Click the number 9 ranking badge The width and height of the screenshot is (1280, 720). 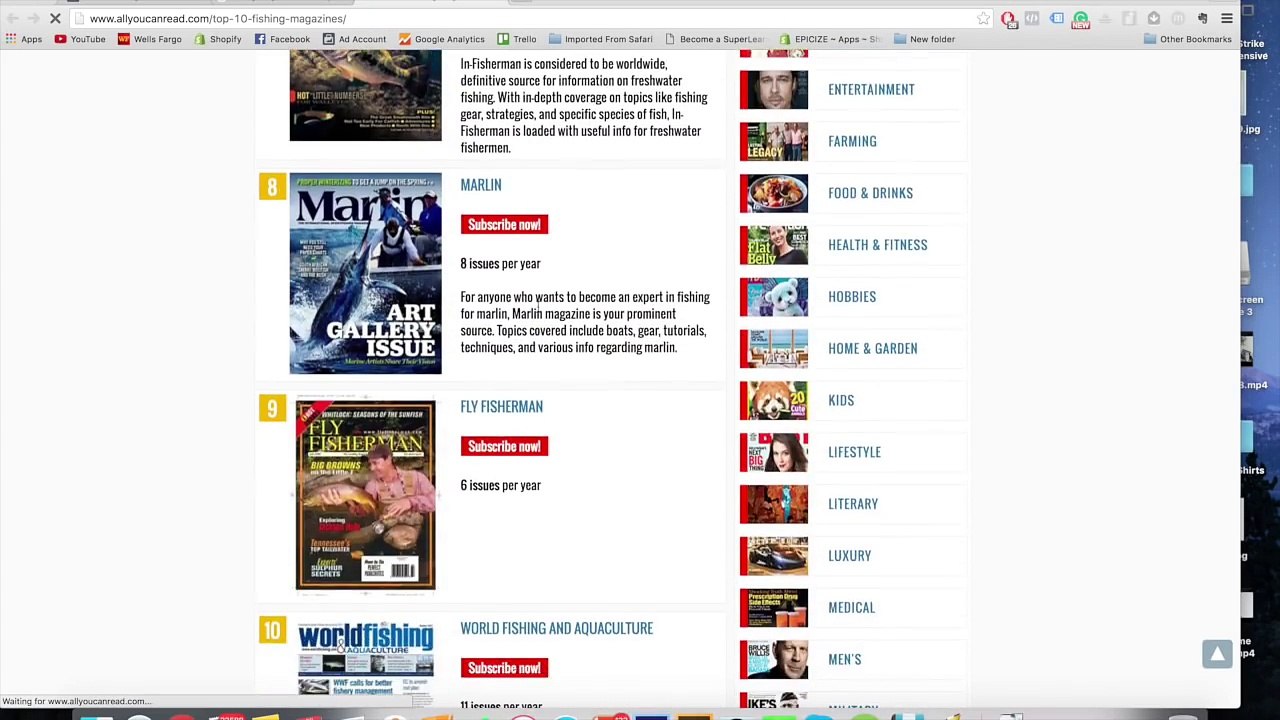[272, 408]
